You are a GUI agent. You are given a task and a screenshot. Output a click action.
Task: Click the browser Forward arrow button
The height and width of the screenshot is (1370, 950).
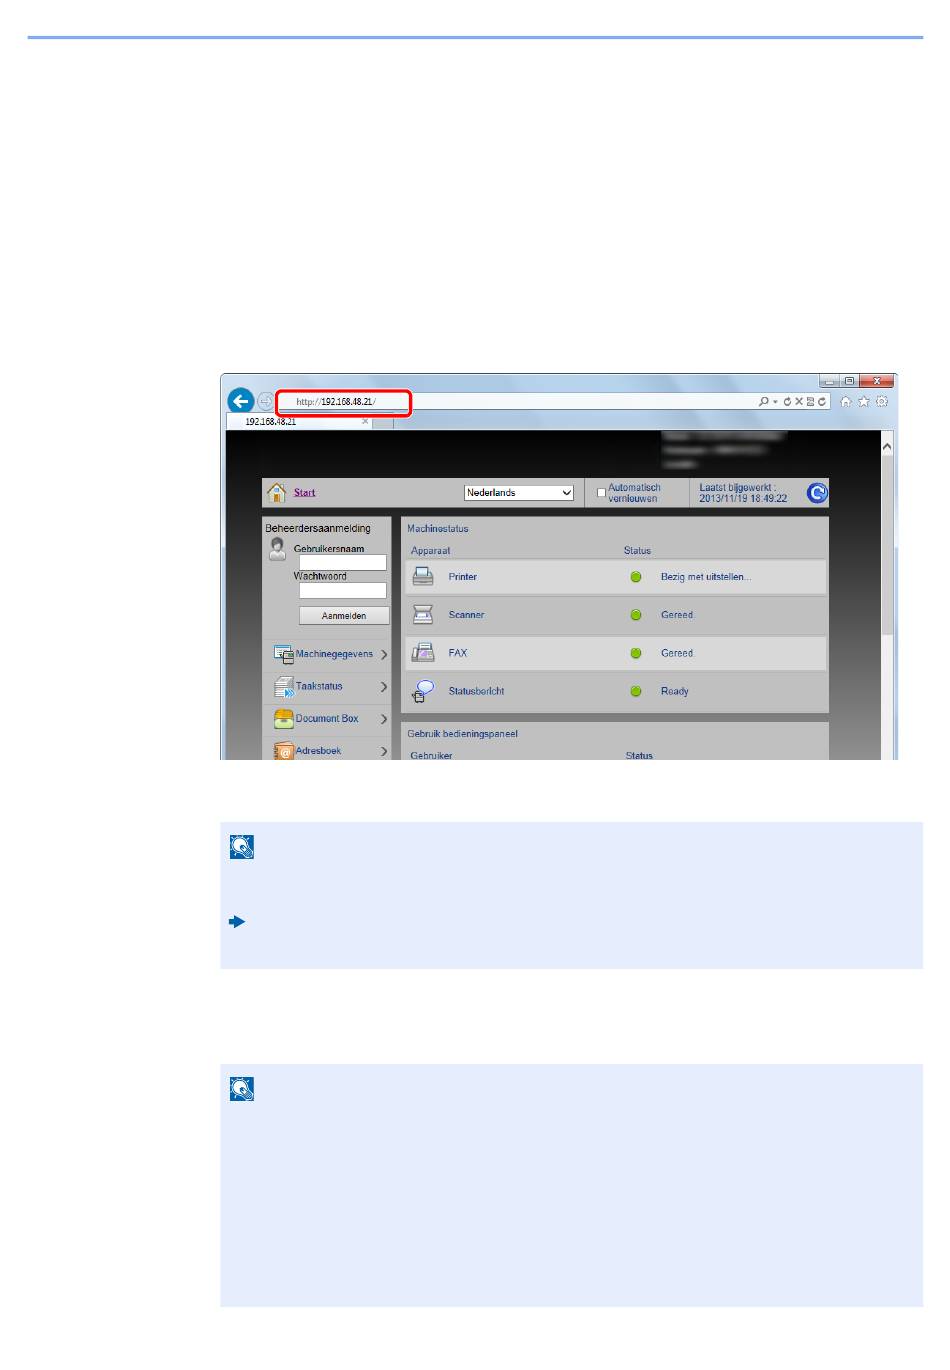point(265,401)
